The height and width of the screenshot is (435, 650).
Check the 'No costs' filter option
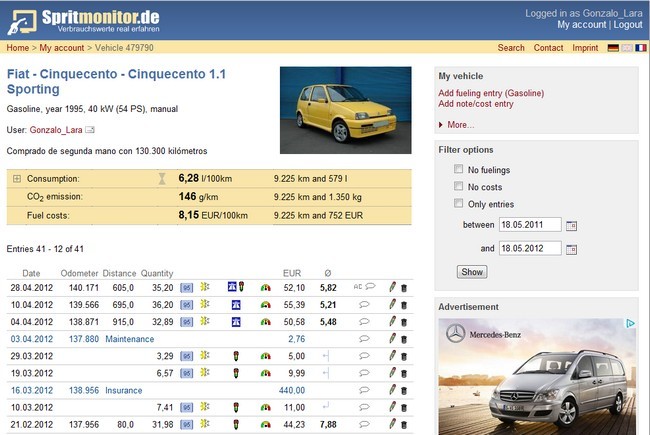(x=458, y=187)
